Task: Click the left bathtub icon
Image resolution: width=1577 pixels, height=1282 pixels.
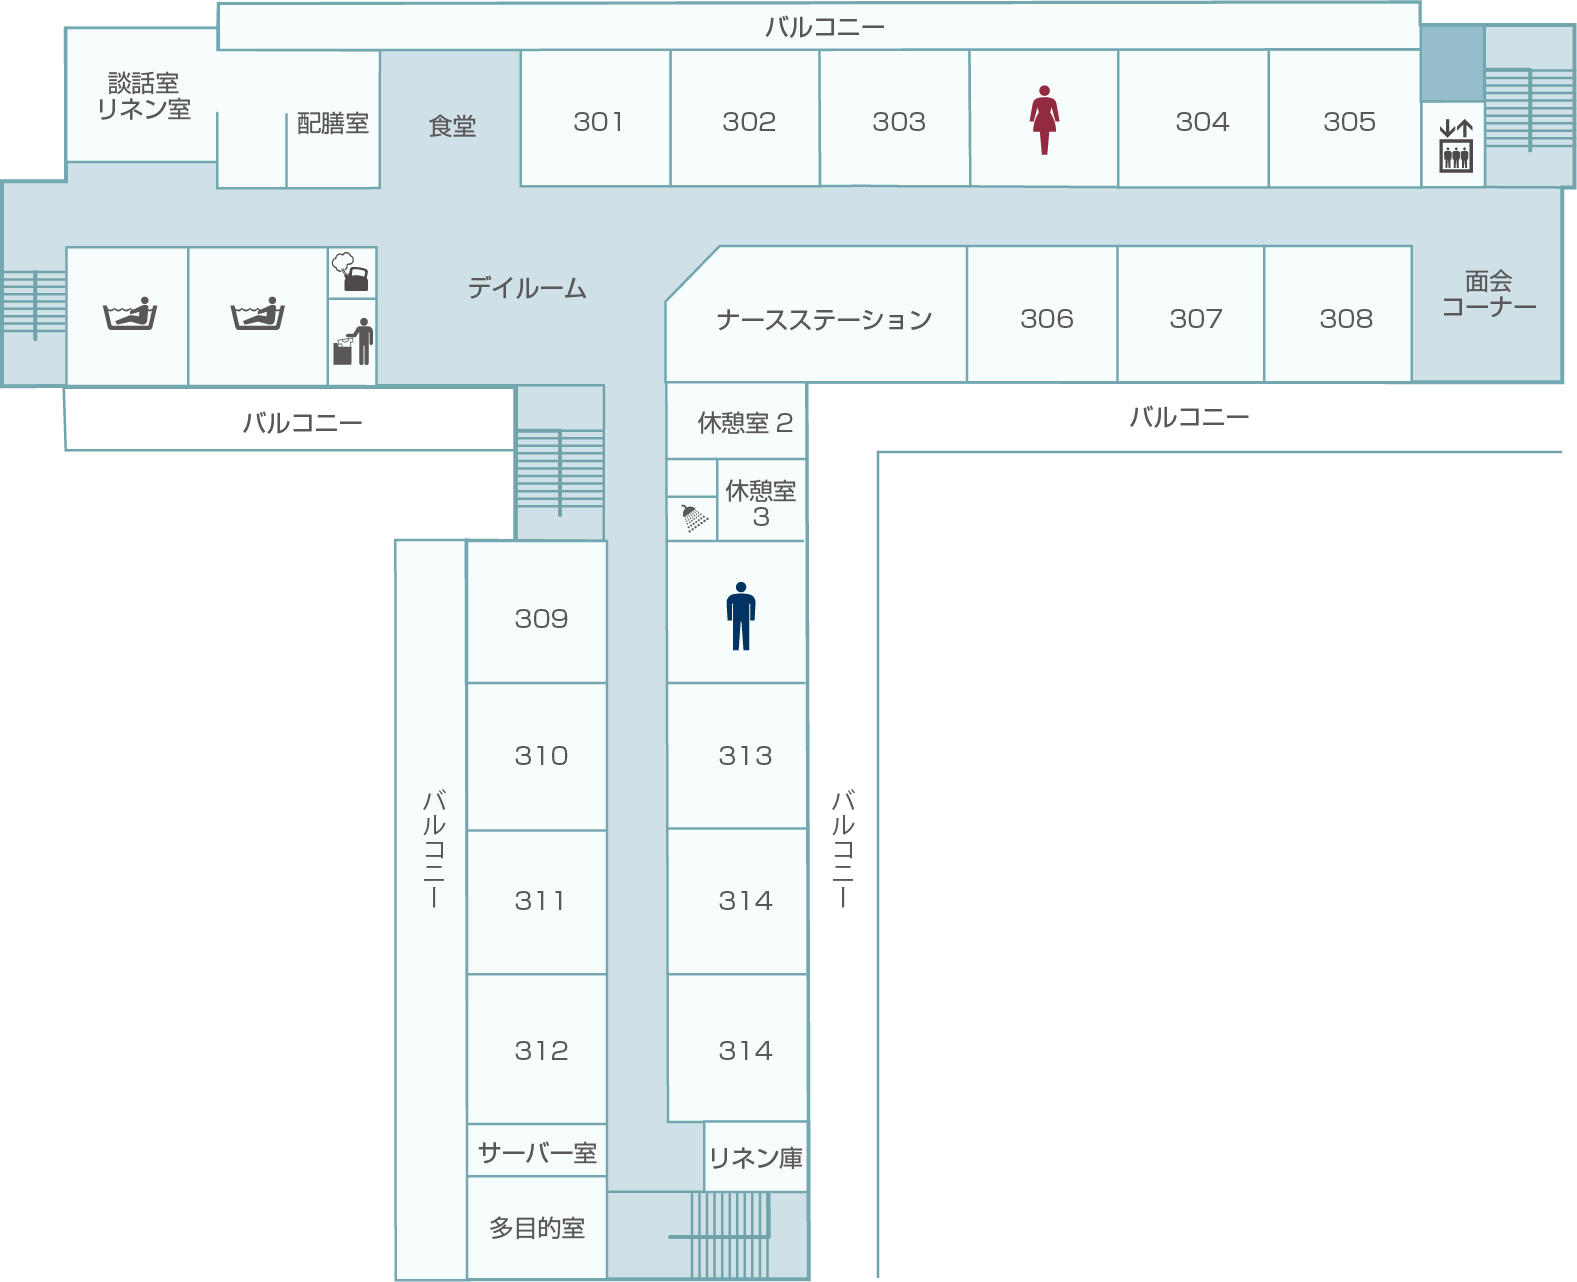Action: [130, 314]
